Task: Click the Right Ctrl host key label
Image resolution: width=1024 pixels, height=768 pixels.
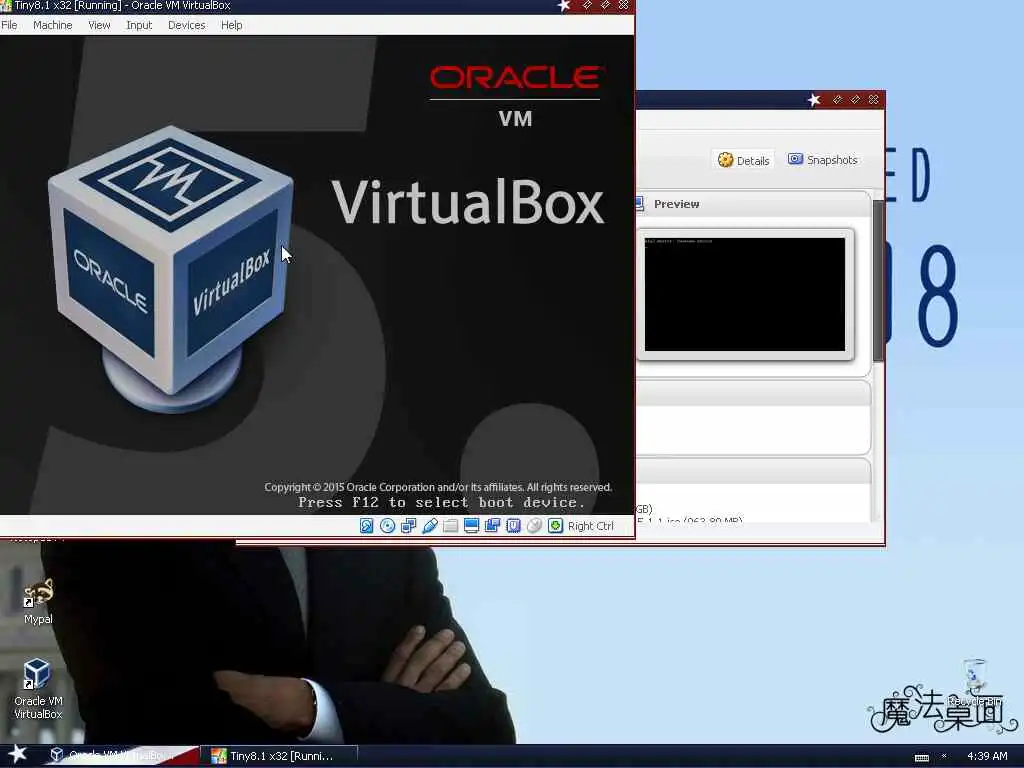Action: point(590,526)
